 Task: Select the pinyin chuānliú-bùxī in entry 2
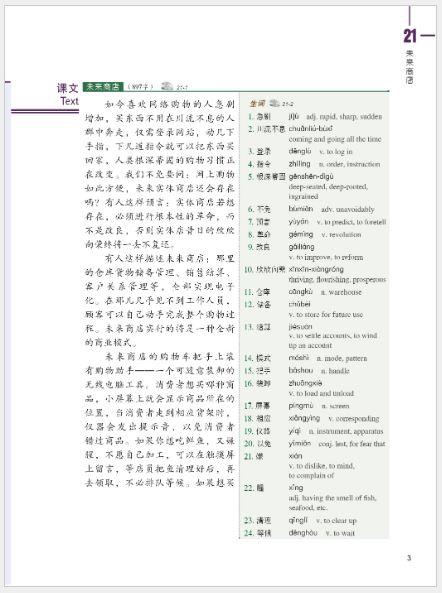pos(310,129)
